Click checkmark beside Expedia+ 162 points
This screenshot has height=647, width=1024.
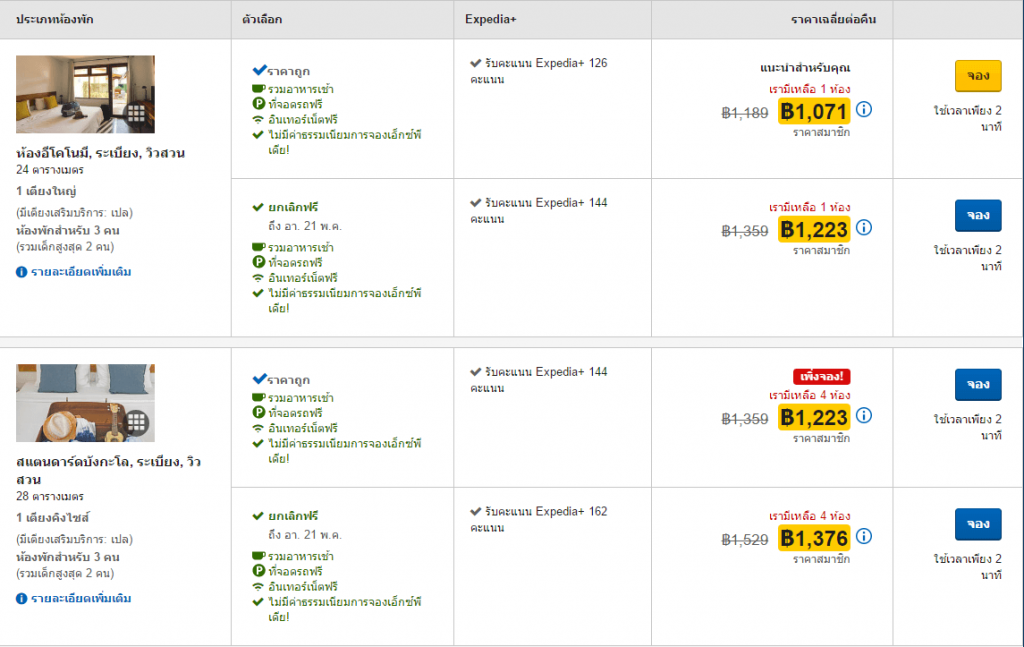pyautogui.click(x=476, y=512)
